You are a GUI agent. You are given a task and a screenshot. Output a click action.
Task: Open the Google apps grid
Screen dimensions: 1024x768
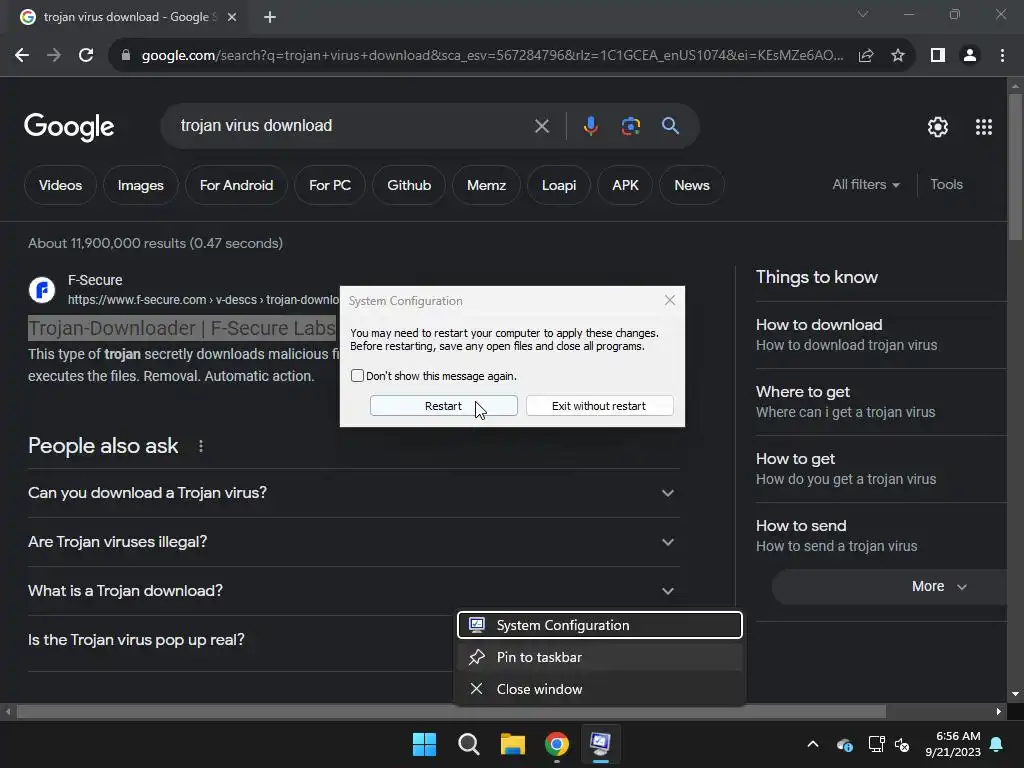[984, 127]
